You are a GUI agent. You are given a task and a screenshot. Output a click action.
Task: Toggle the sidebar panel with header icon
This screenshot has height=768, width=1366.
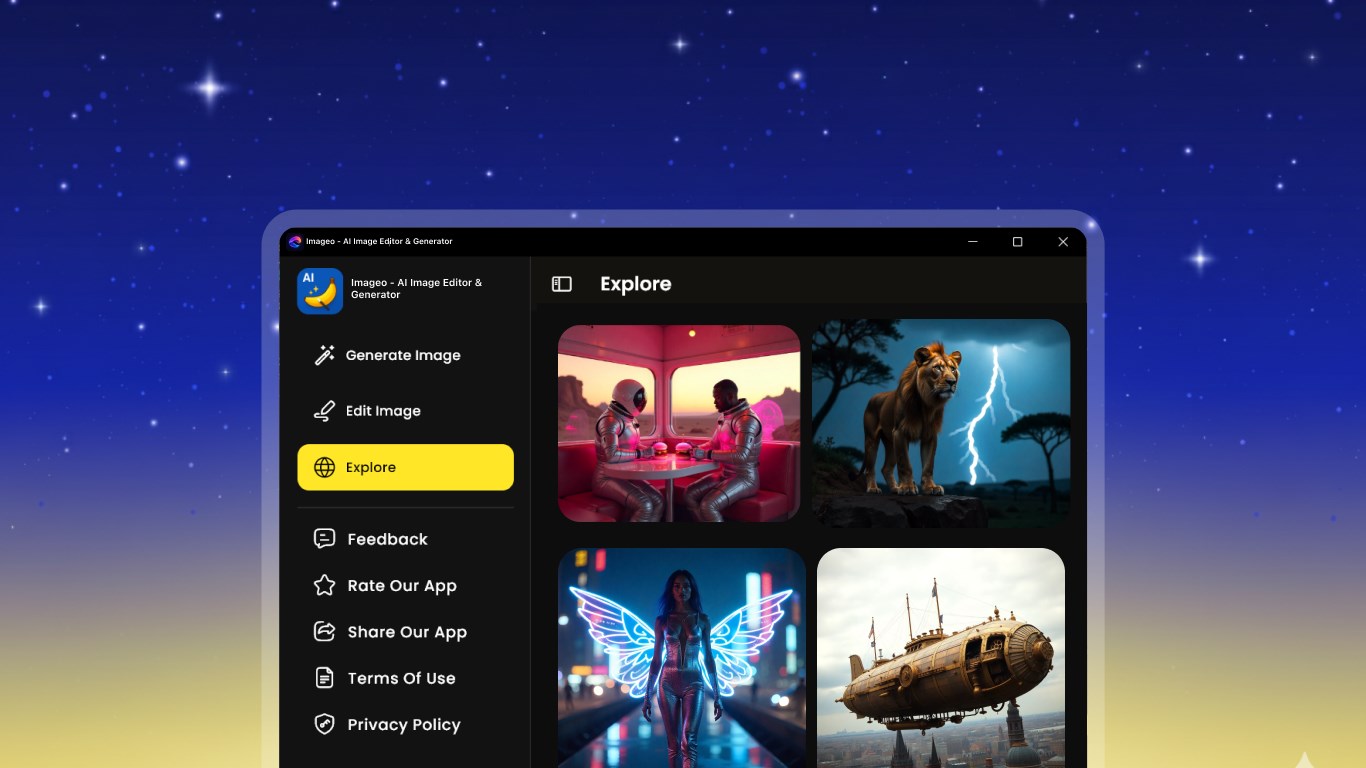coord(562,284)
